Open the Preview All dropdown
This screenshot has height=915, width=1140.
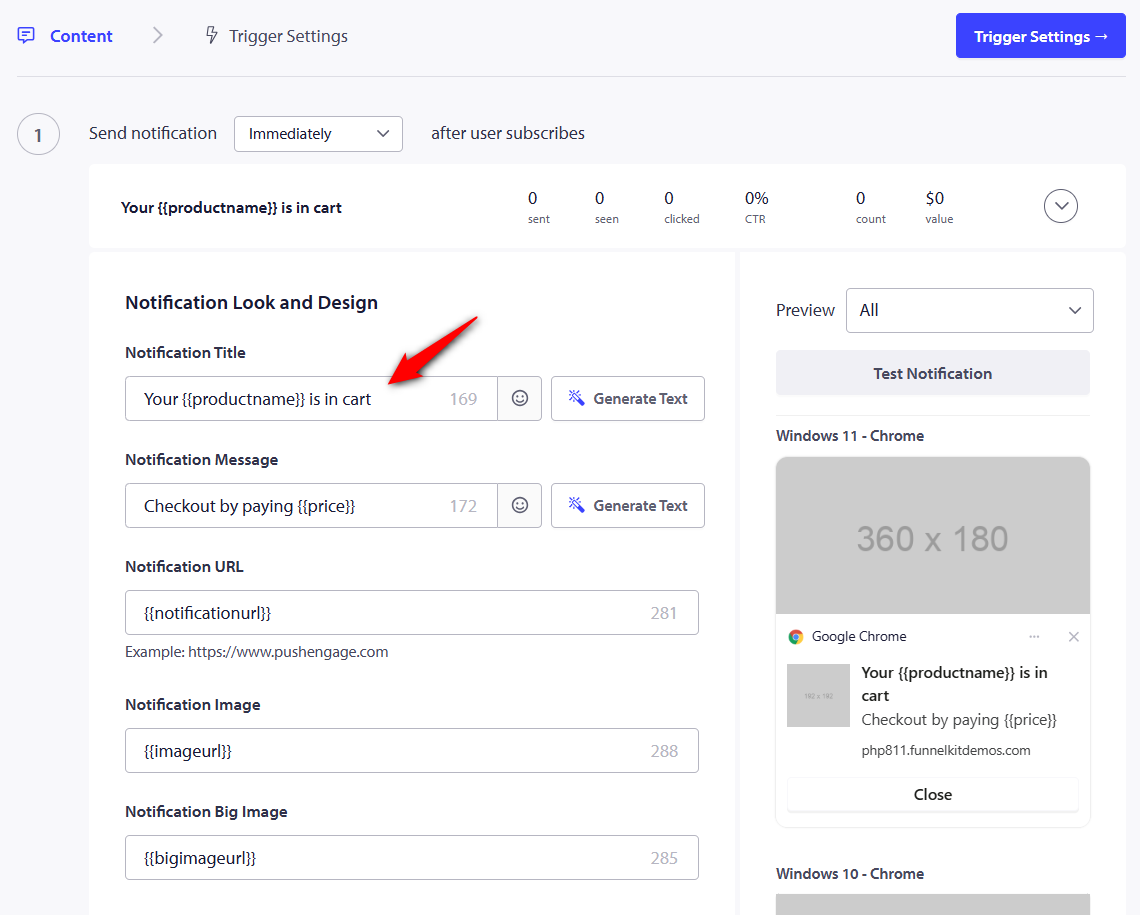[969, 310]
